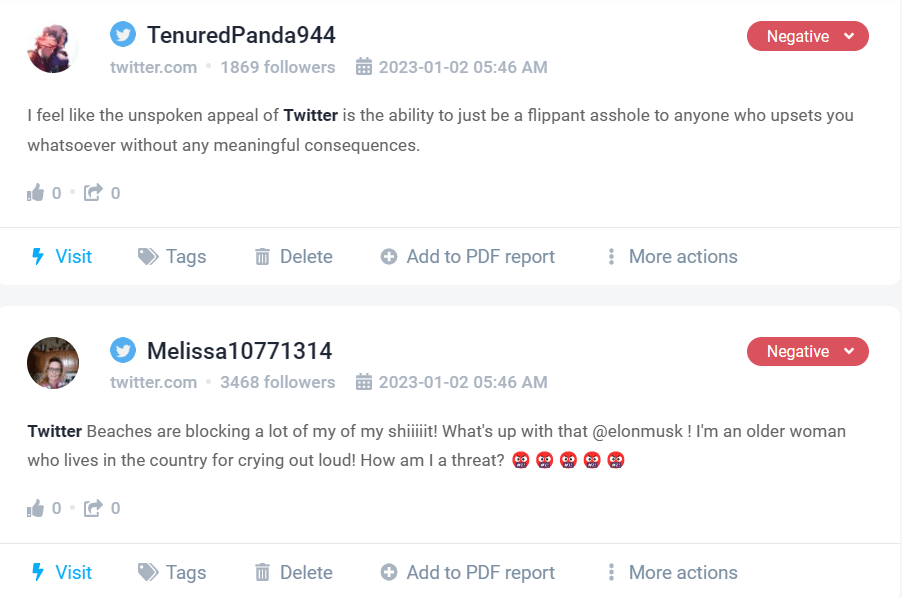Click the calendar icon next to TenuredPanda944's date
This screenshot has height=597, width=902.
(x=362, y=67)
